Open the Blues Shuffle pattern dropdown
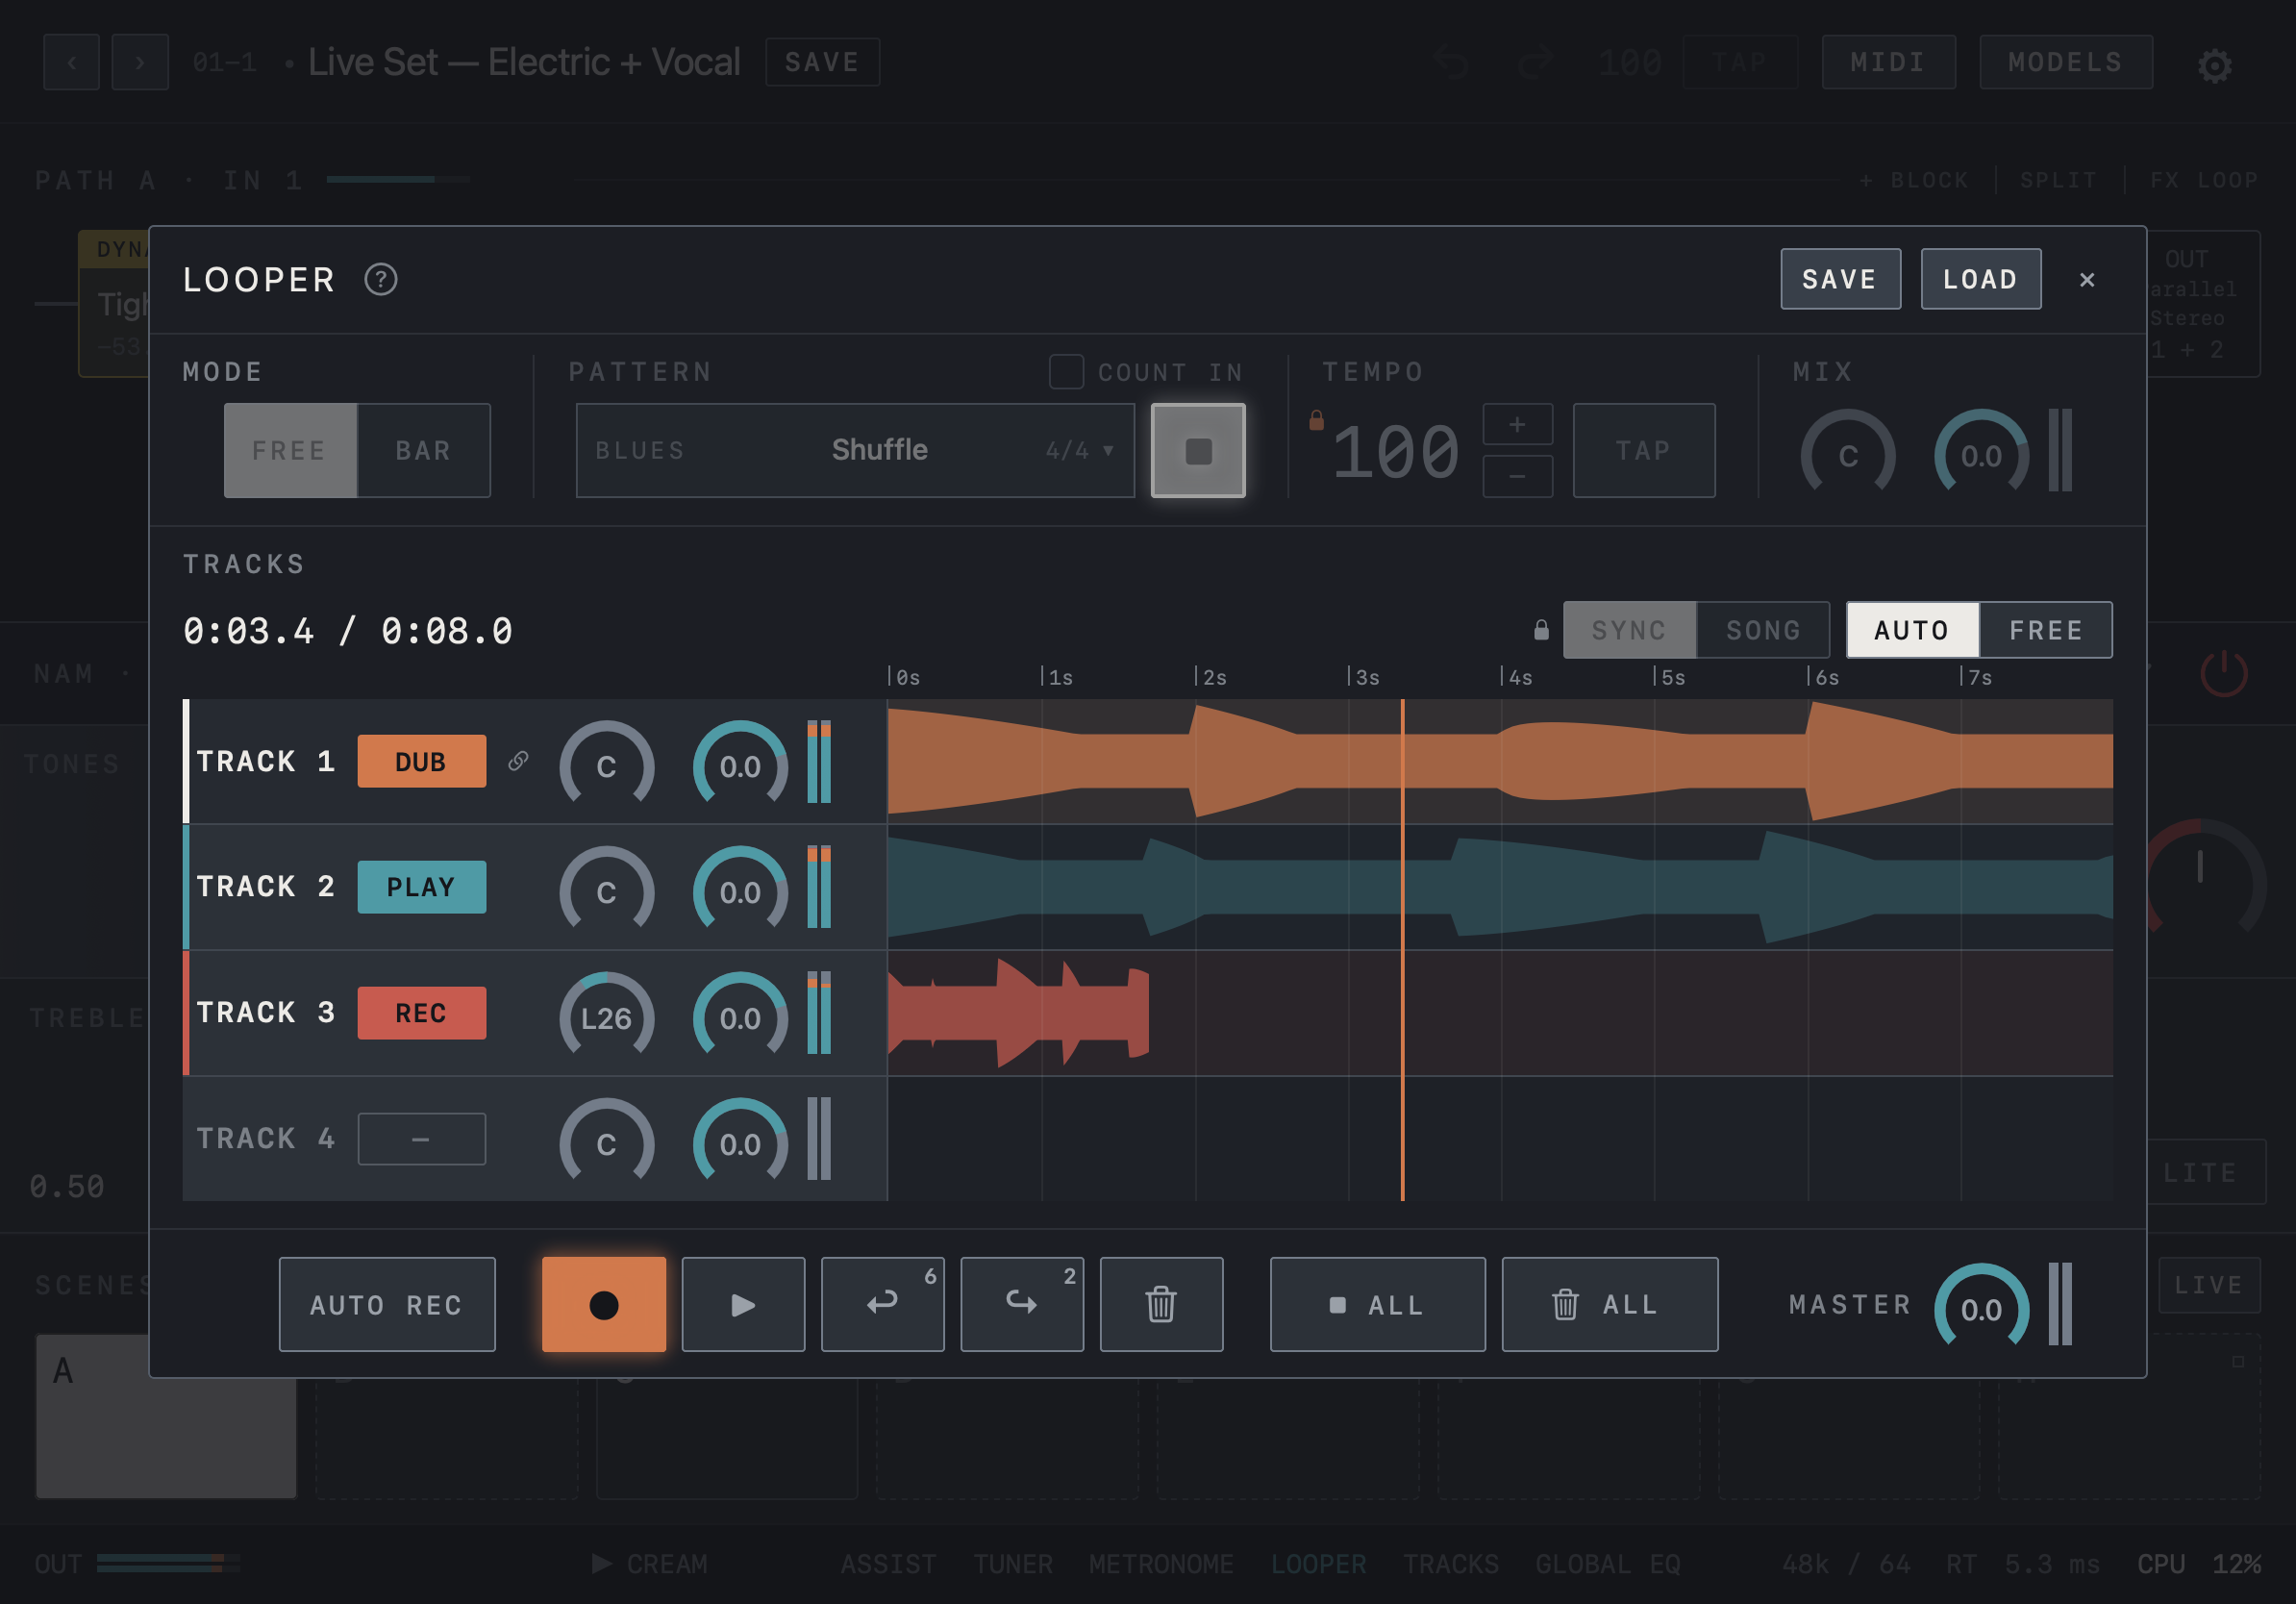This screenshot has width=2296, height=1604. 855,450
